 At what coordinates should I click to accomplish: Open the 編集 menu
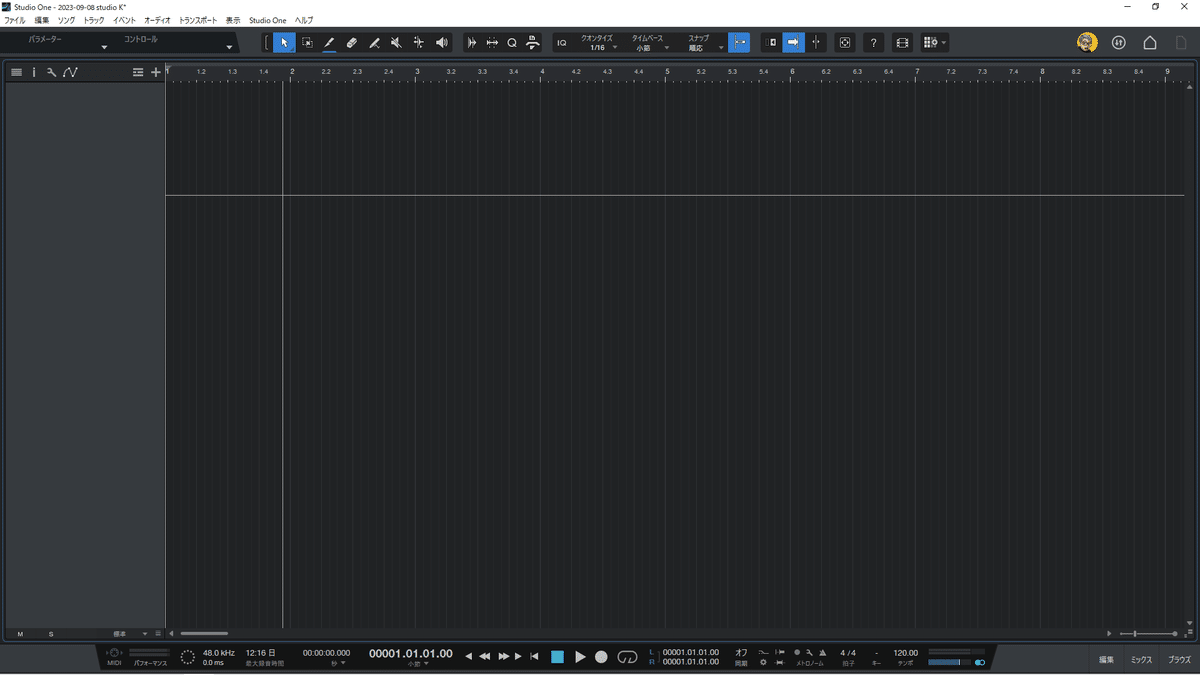pos(42,20)
